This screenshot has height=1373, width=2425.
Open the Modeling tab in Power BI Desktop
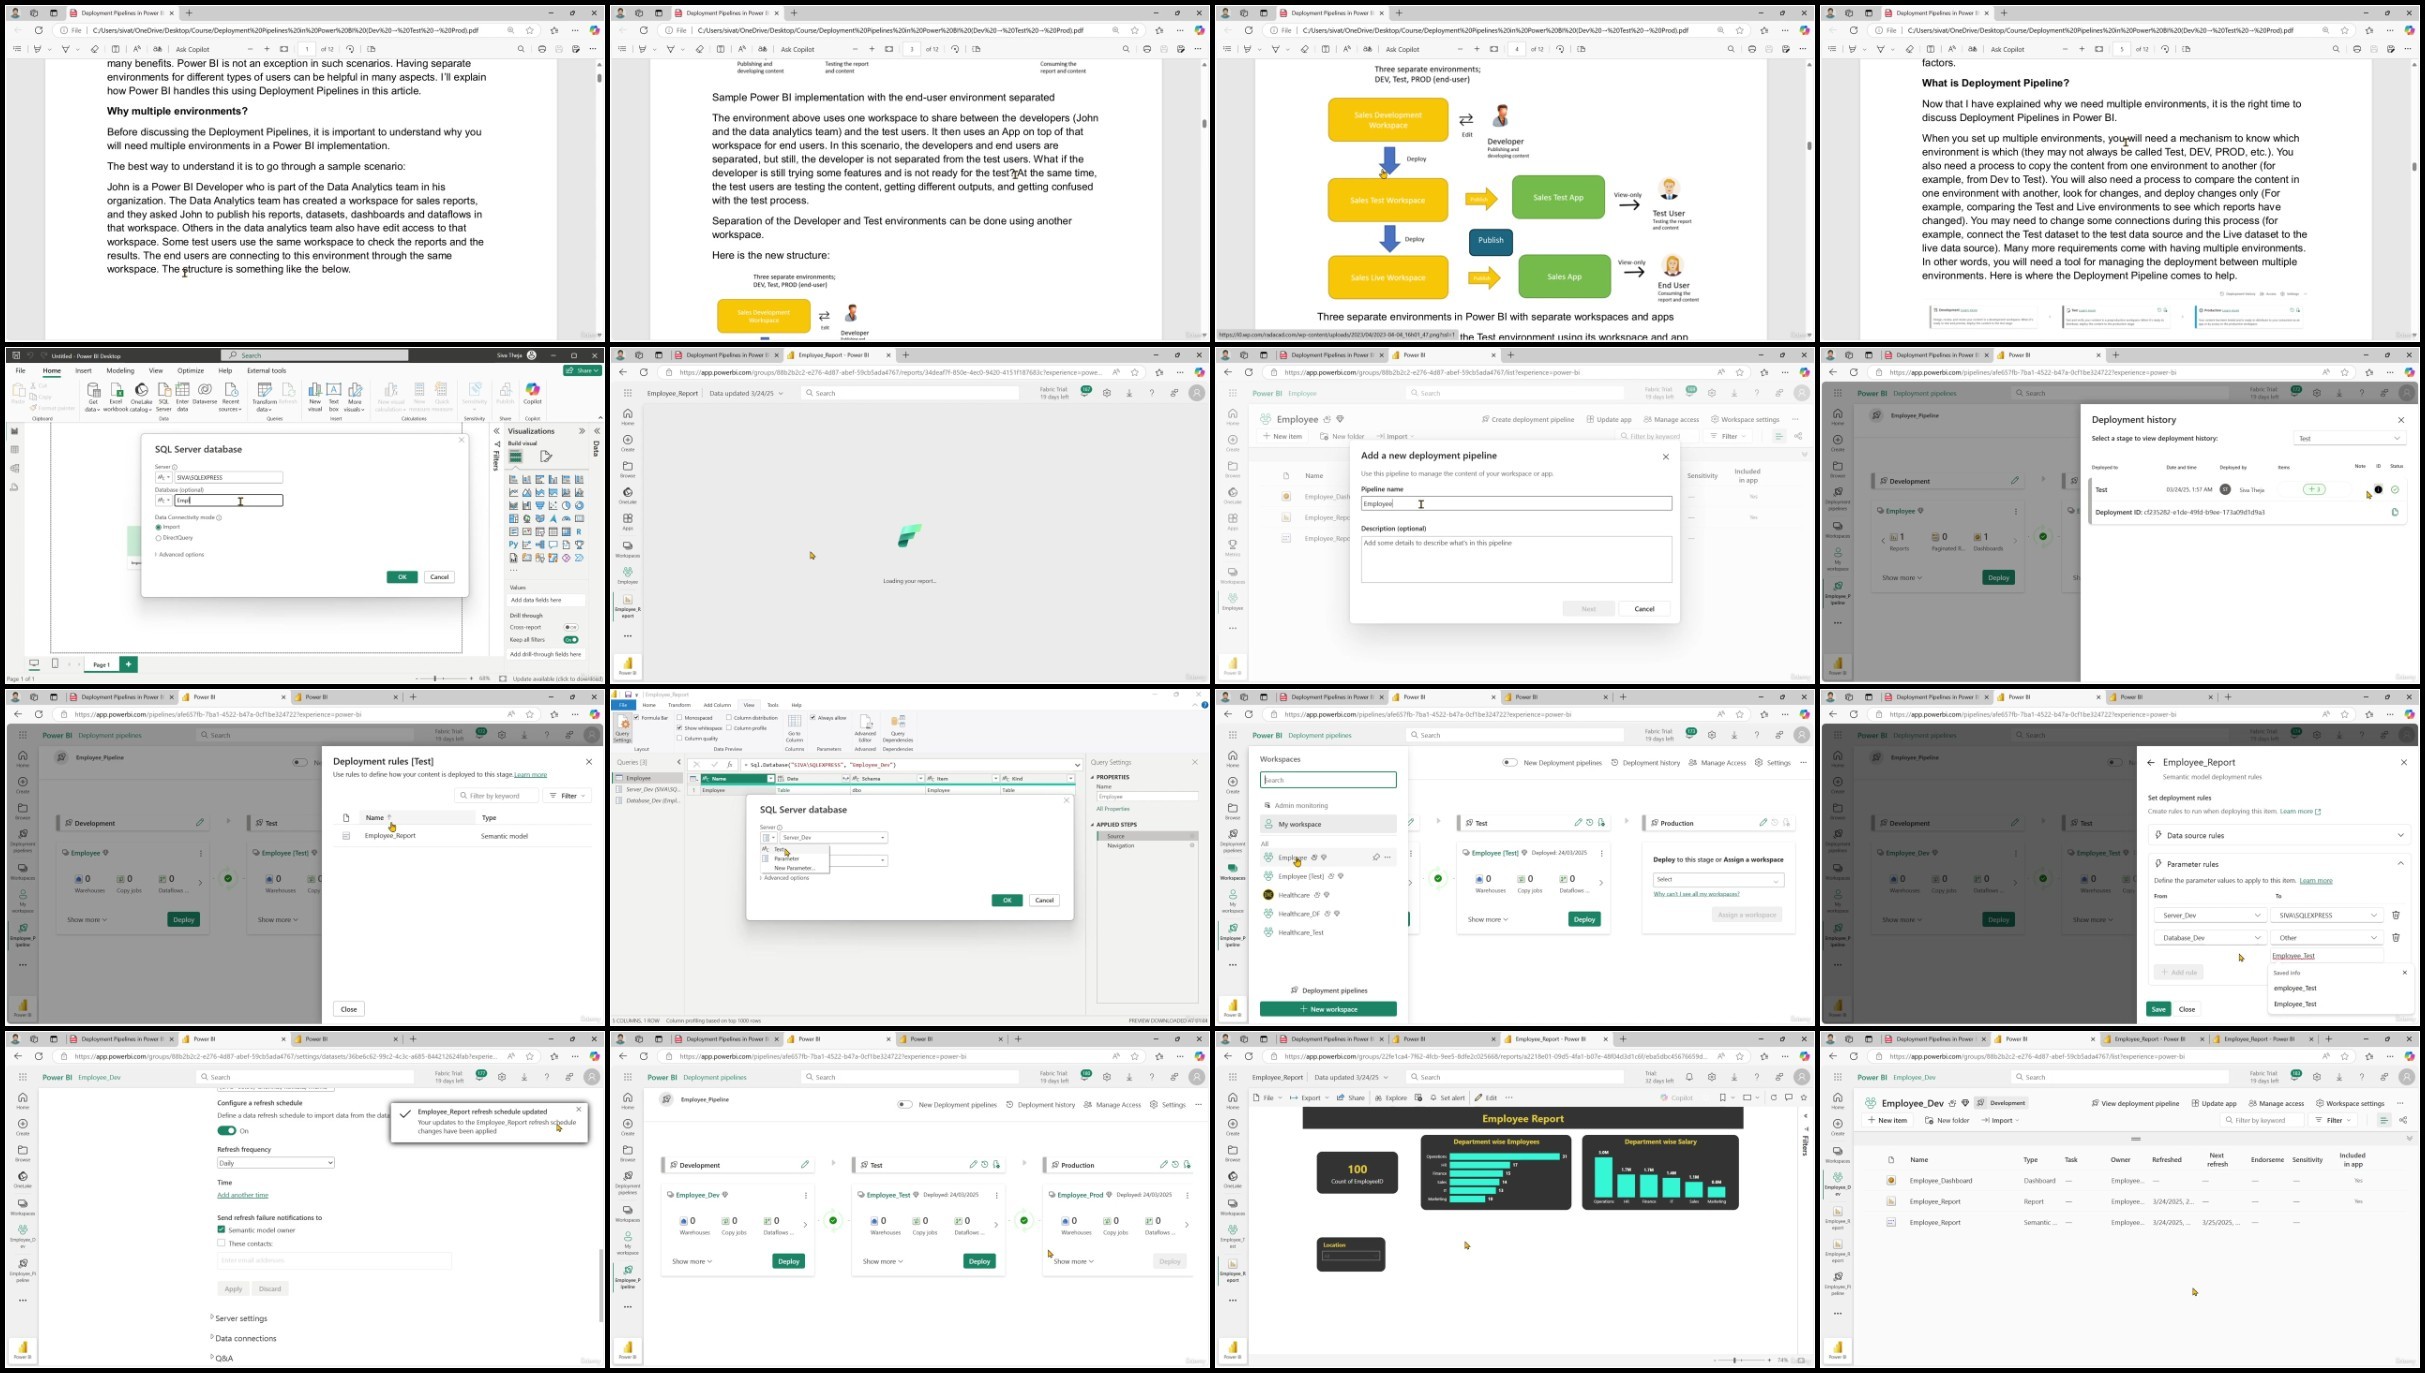tap(120, 370)
